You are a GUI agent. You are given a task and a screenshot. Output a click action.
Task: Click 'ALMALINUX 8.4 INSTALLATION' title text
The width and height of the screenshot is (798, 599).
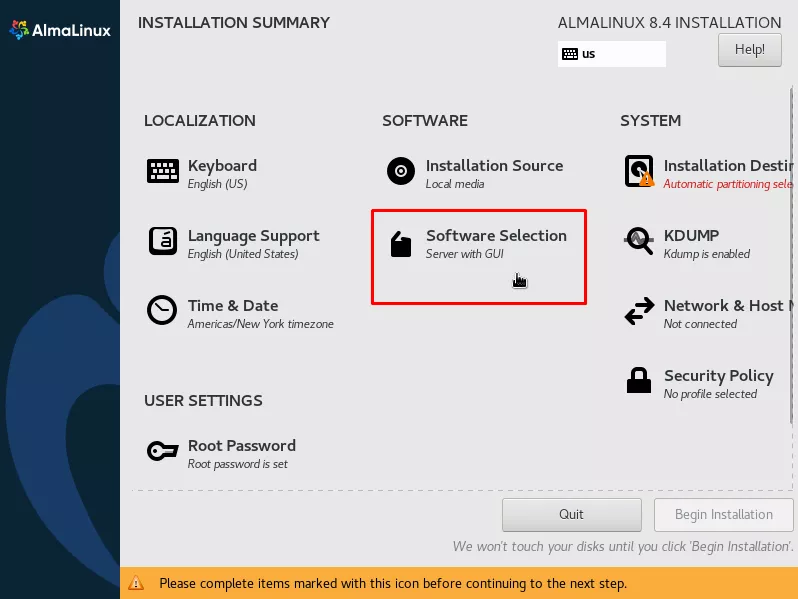(670, 23)
